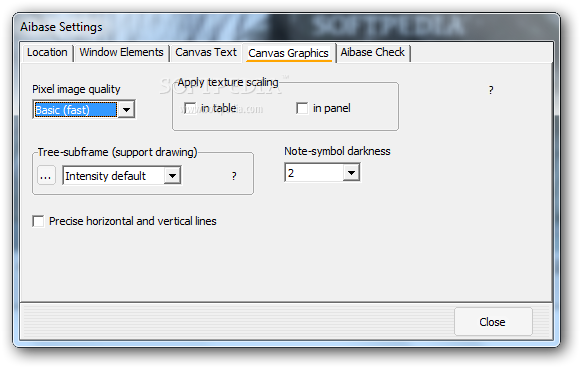Click the Aibase Settings window title
Image resolution: width=581 pixels, height=368 pixels.
(61, 27)
